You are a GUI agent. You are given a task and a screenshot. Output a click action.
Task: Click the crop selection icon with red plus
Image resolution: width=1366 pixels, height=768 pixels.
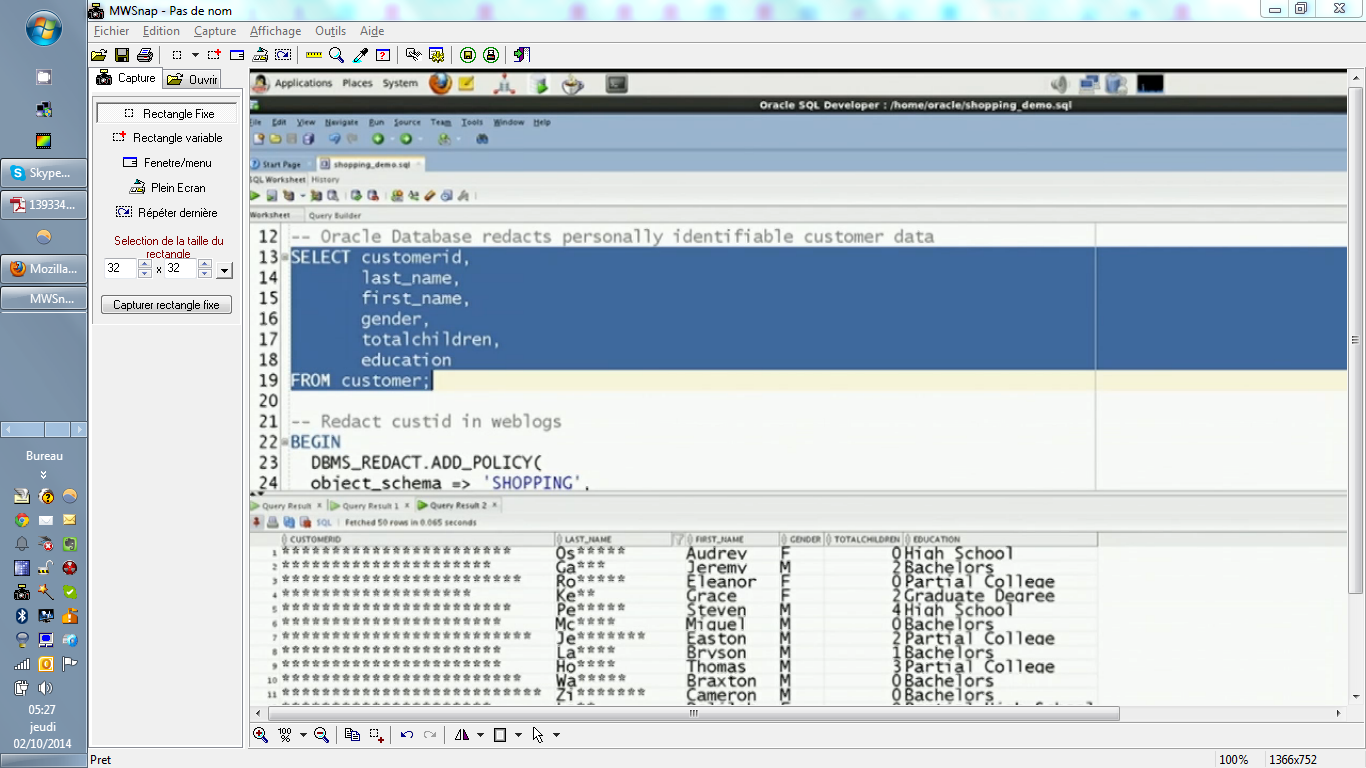pos(376,735)
